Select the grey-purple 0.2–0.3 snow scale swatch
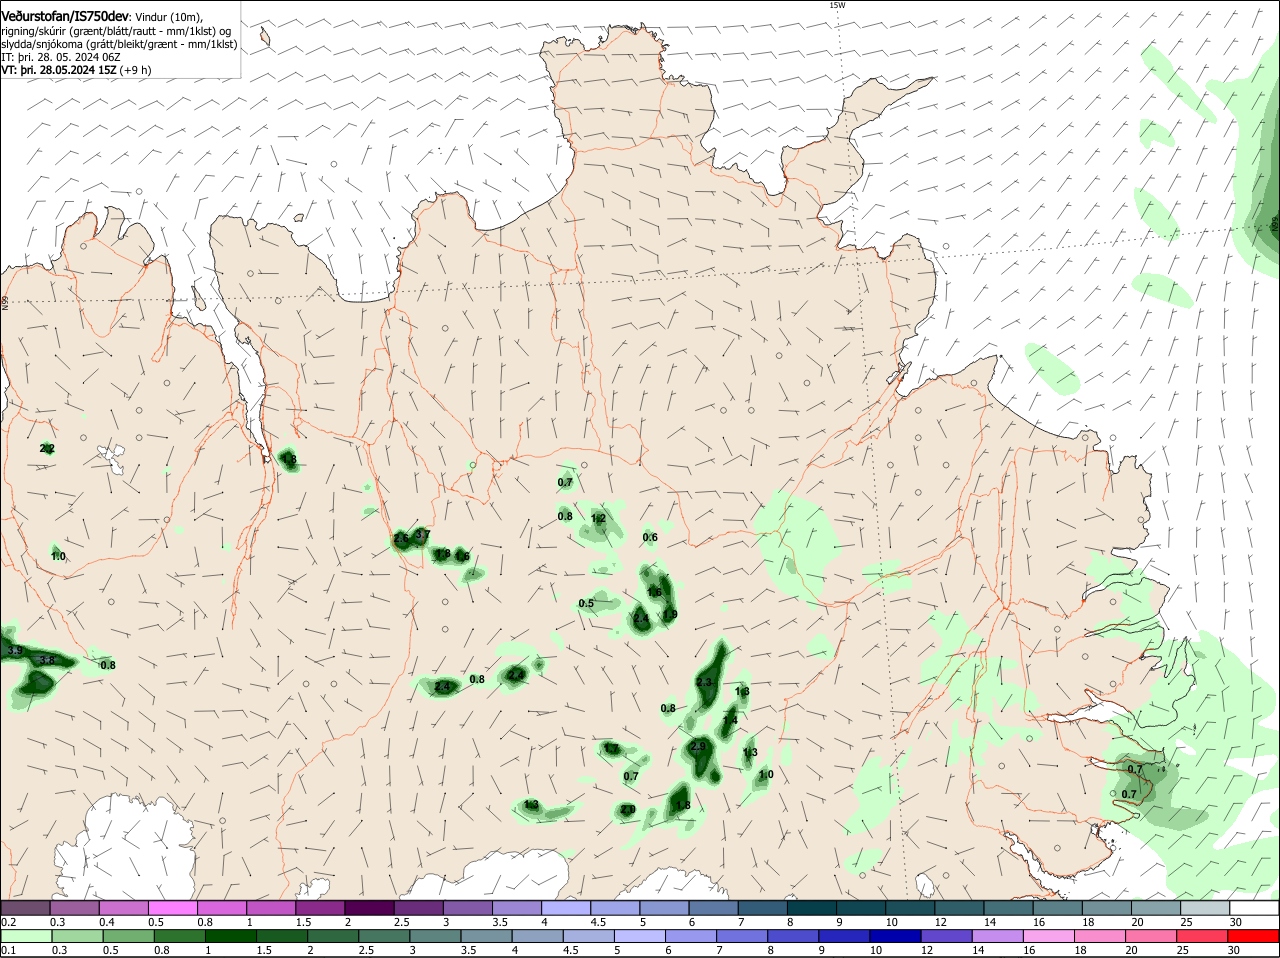The image size is (1280, 958). point(26,908)
